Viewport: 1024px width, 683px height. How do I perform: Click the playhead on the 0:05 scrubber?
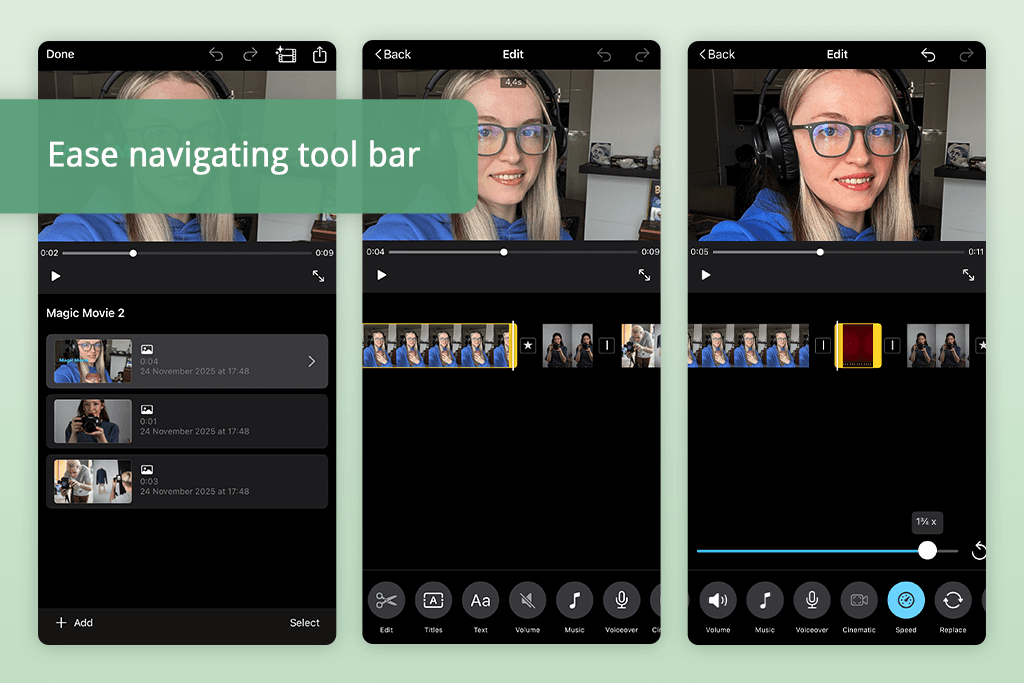click(820, 252)
